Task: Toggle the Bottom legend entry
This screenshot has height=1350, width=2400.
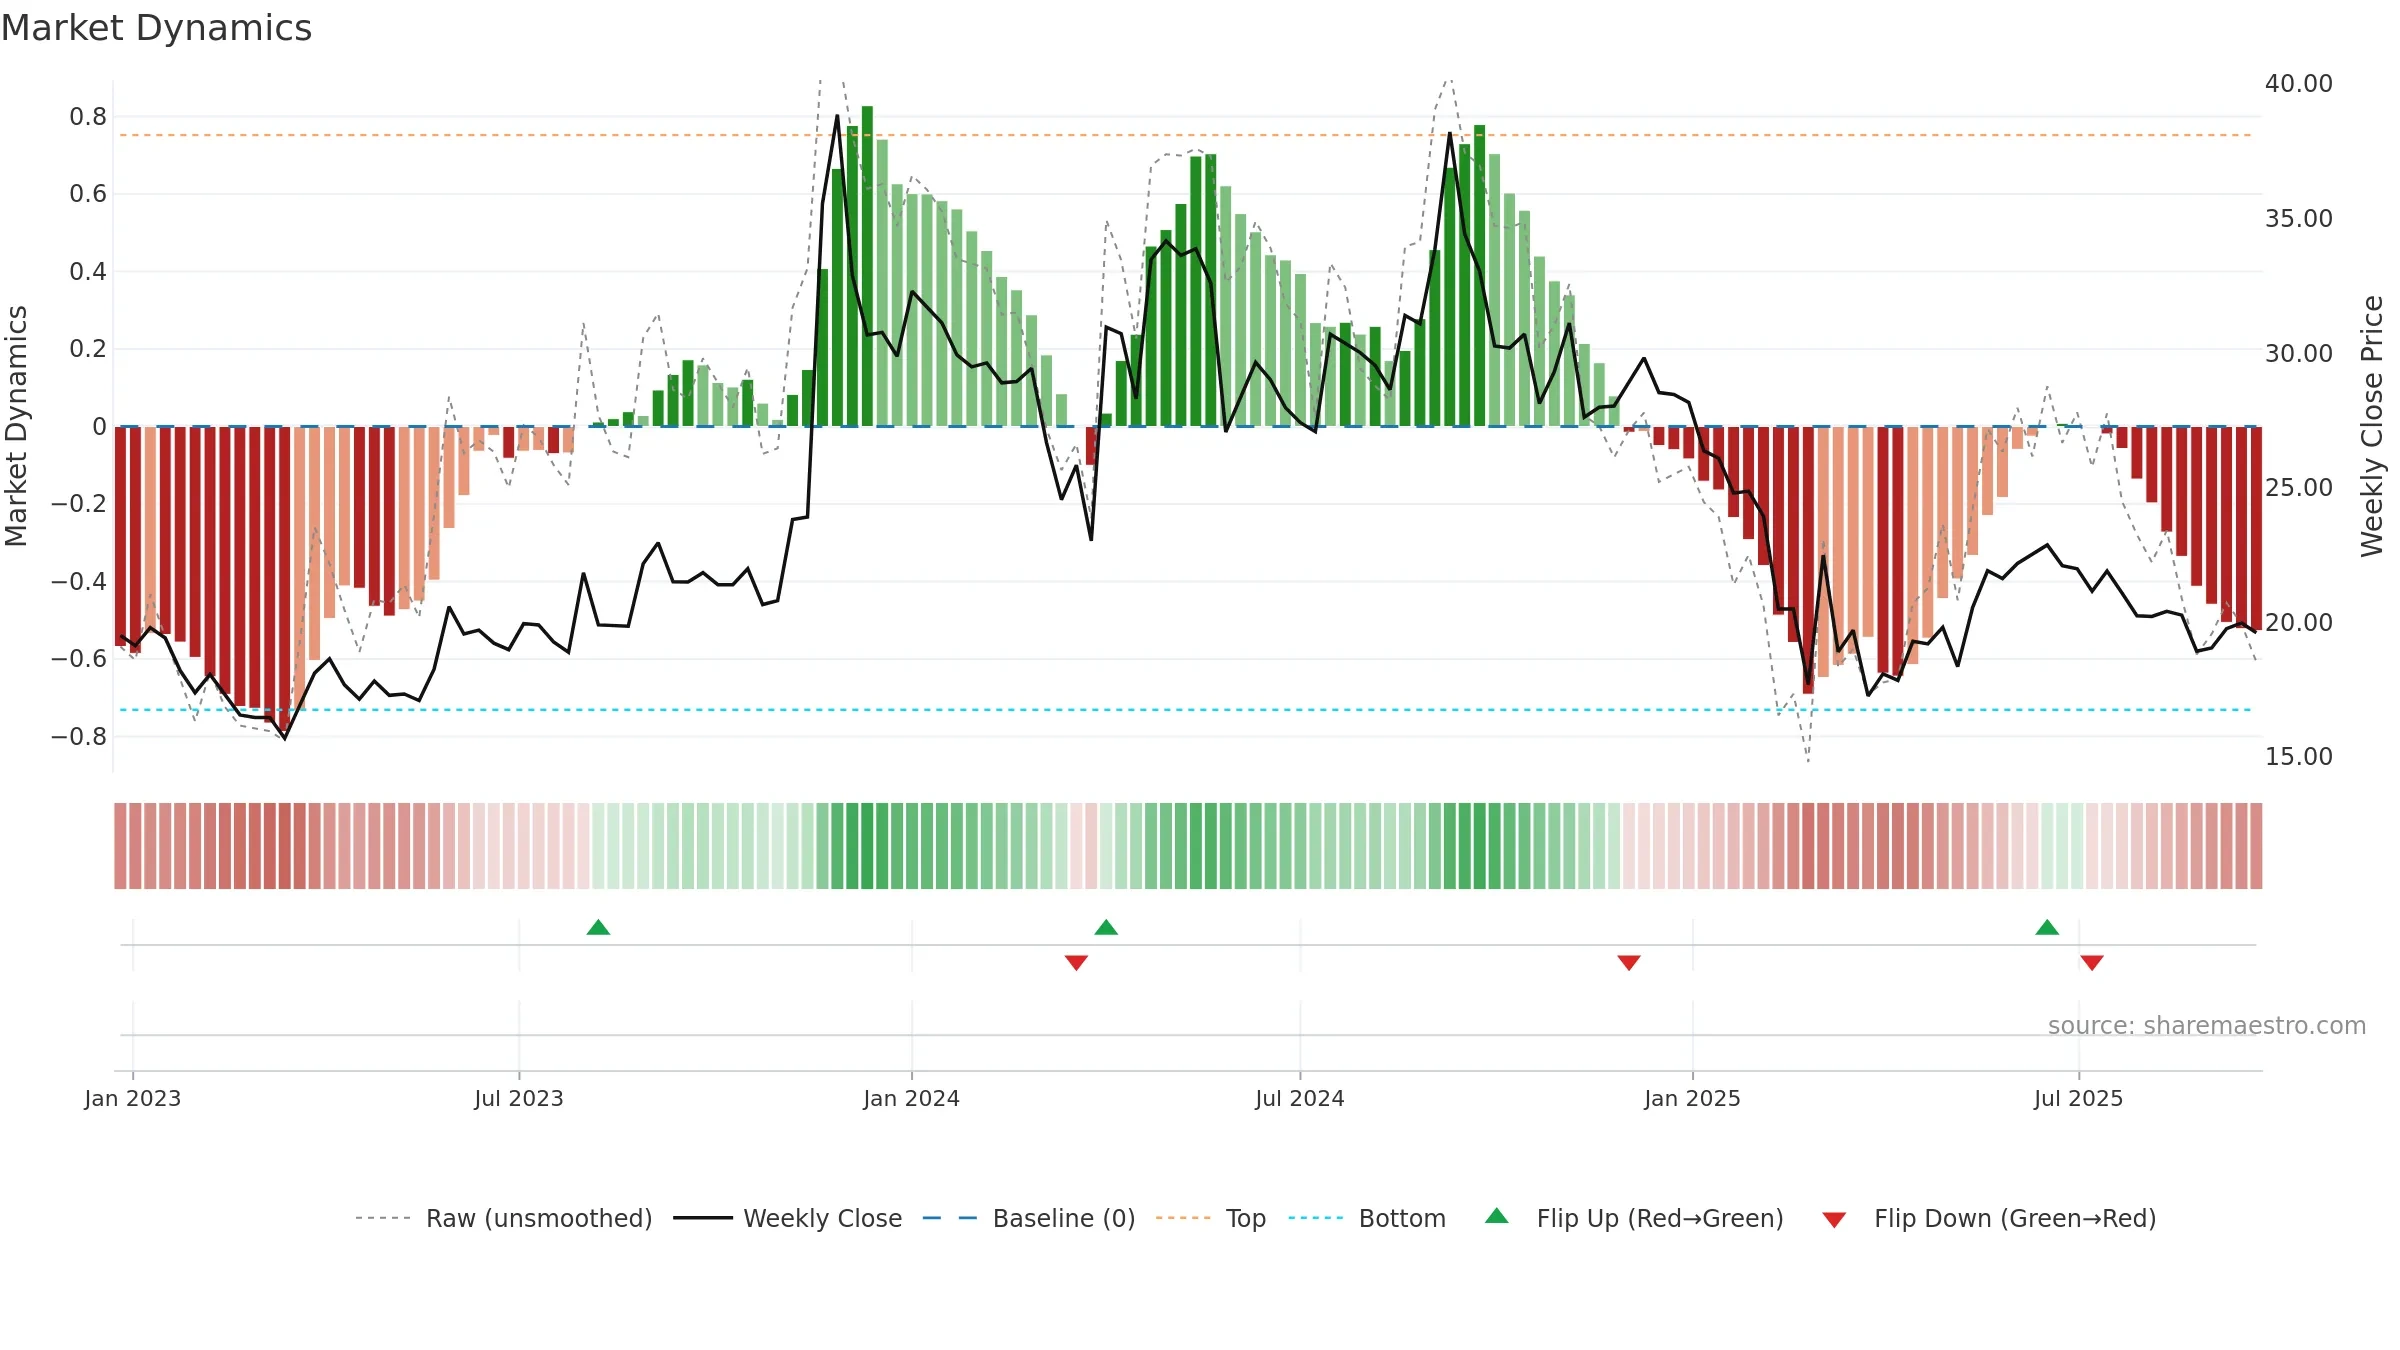Action: [1366, 1218]
